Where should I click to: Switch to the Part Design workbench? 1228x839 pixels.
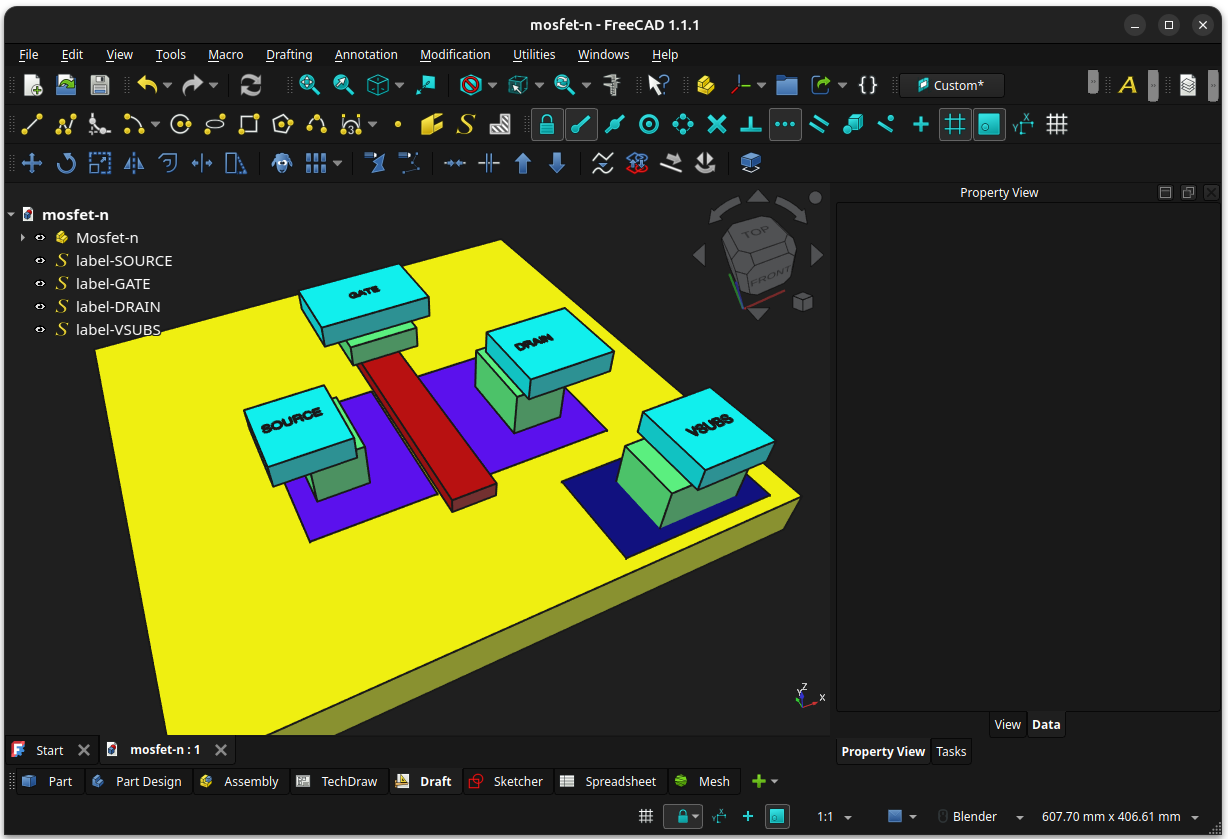click(x=137, y=781)
